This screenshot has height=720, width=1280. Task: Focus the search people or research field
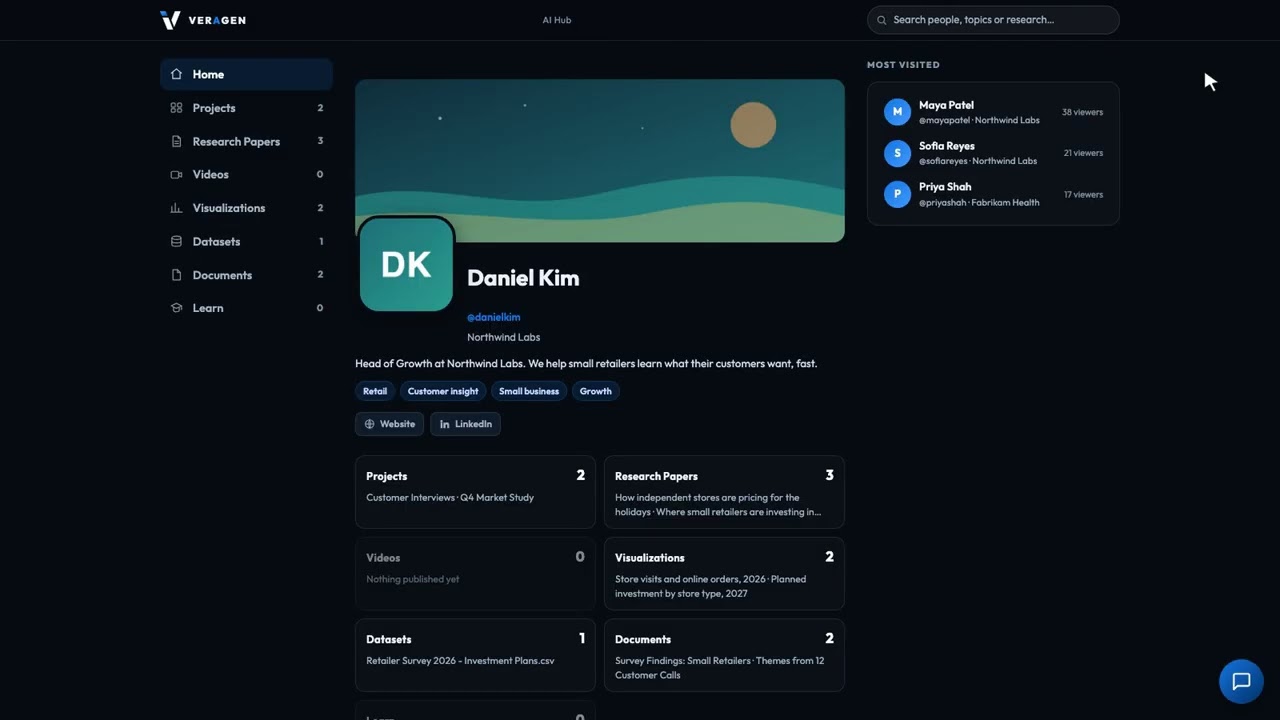[x=993, y=20]
